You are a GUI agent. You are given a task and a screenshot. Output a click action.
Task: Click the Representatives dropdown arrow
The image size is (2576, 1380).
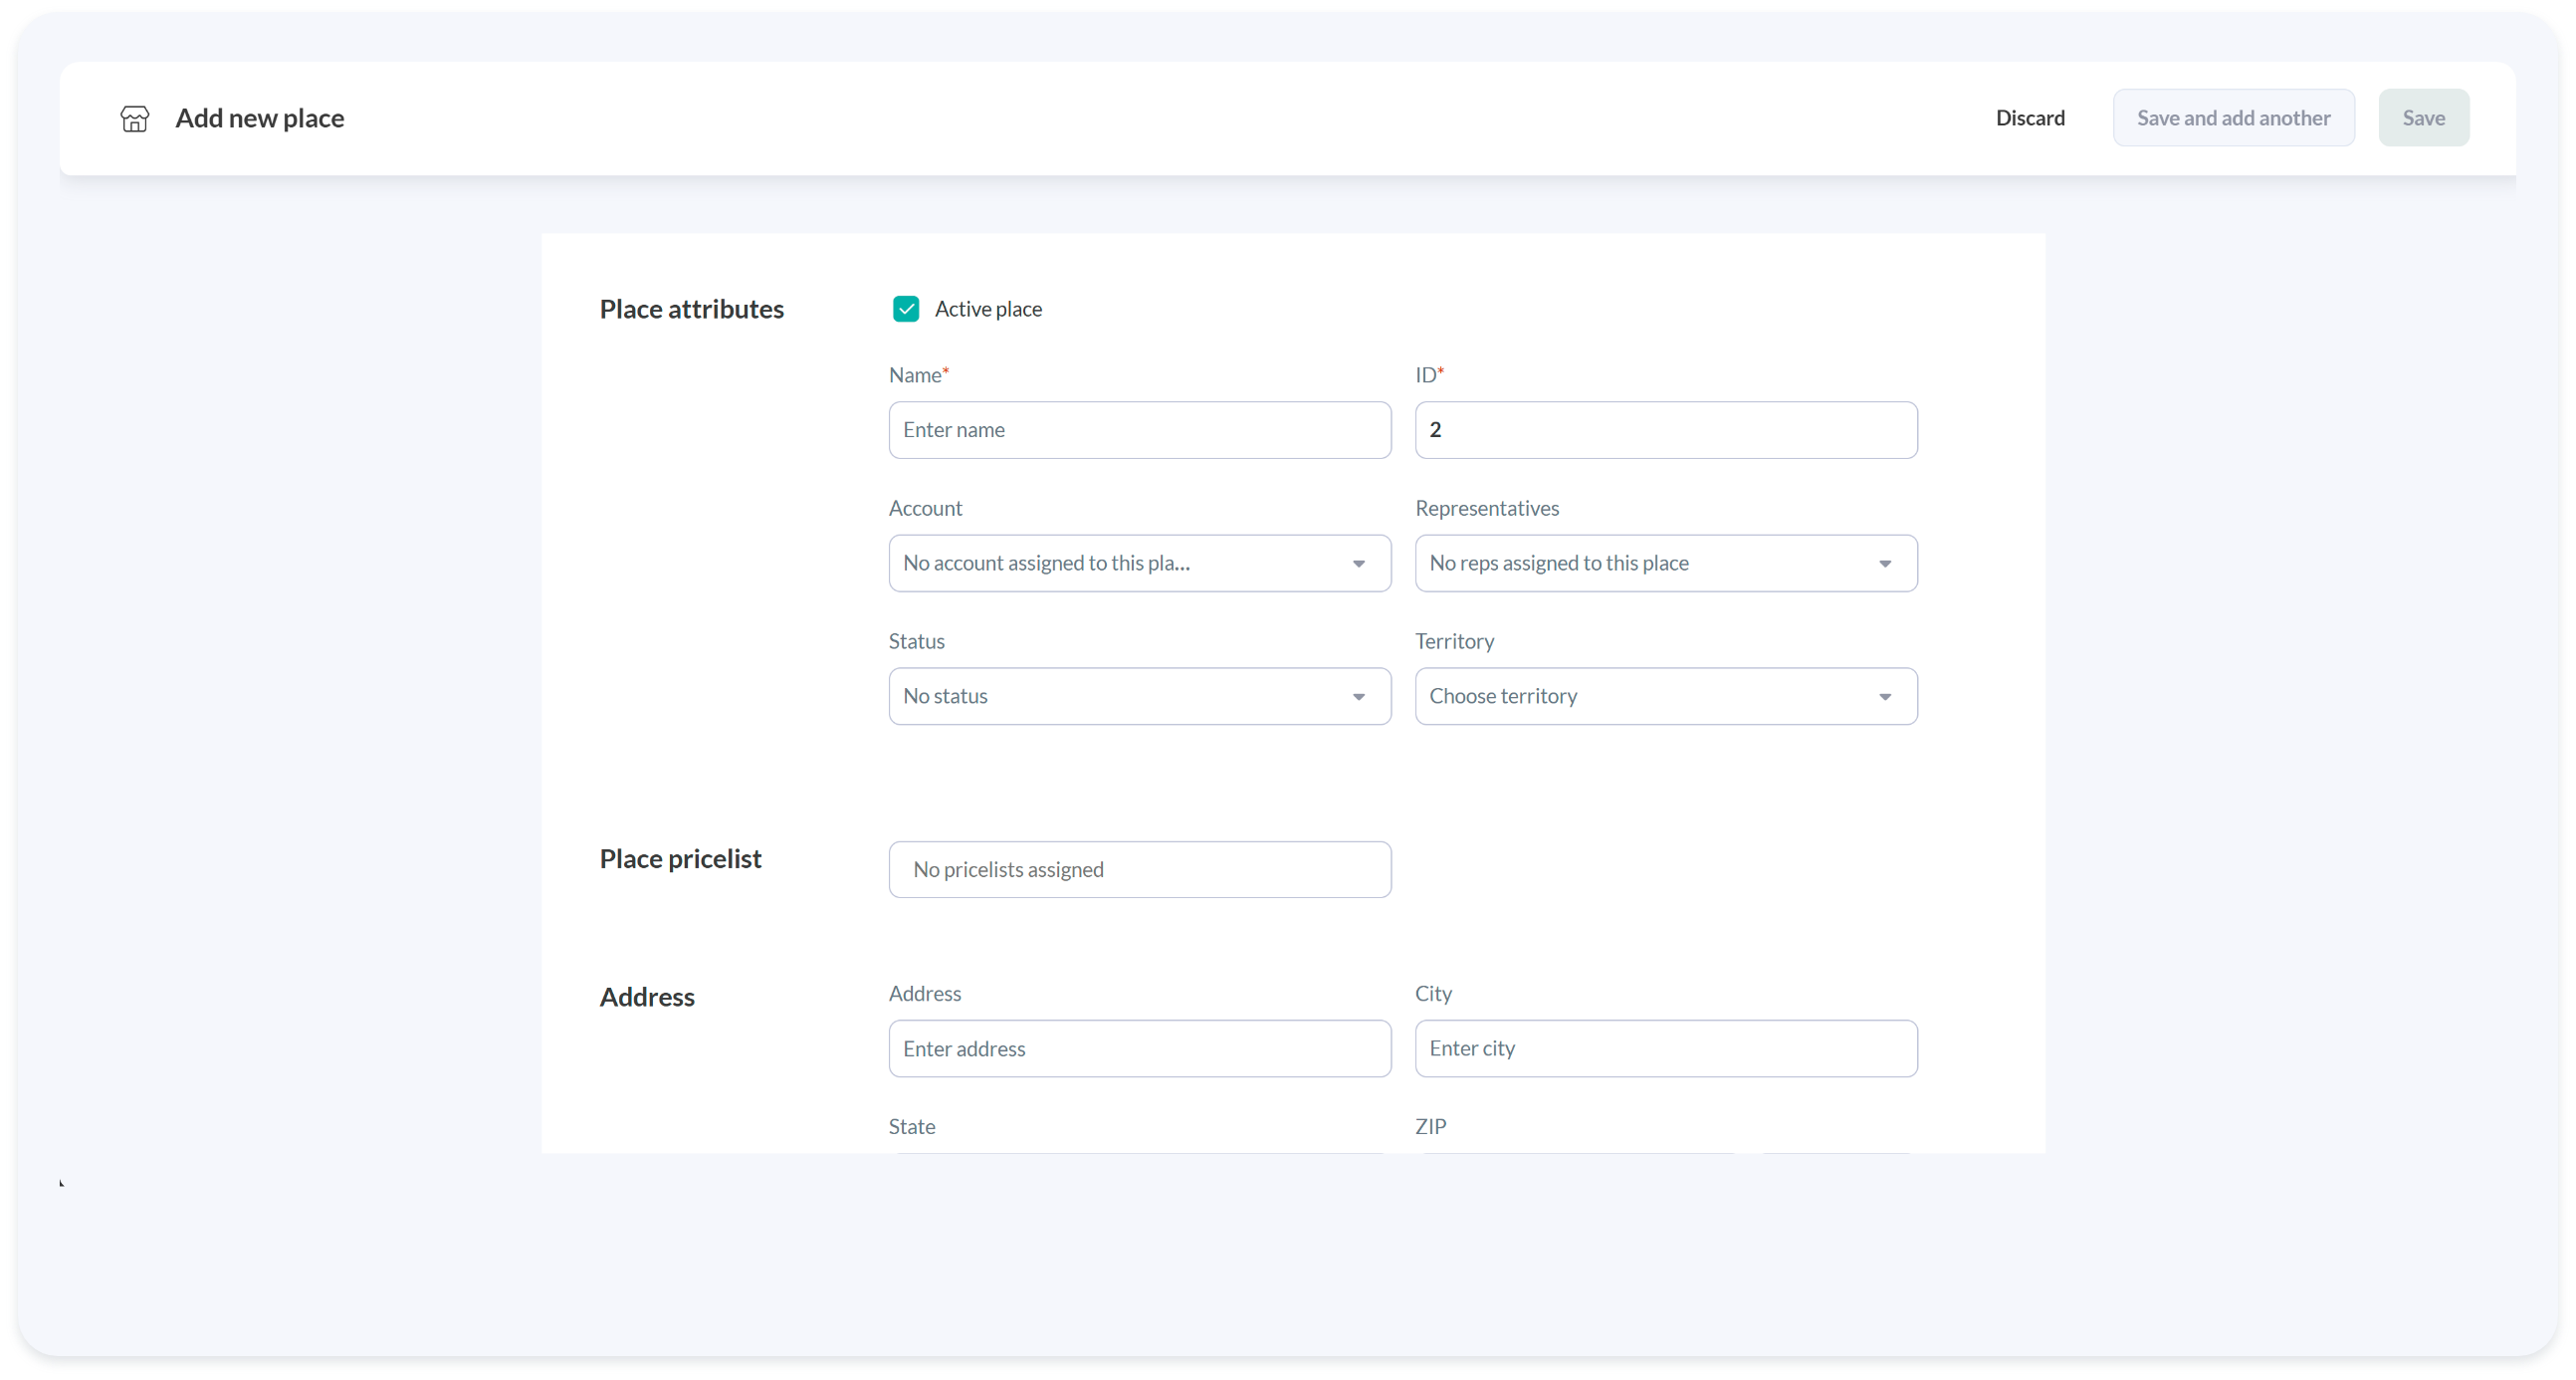click(1884, 564)
